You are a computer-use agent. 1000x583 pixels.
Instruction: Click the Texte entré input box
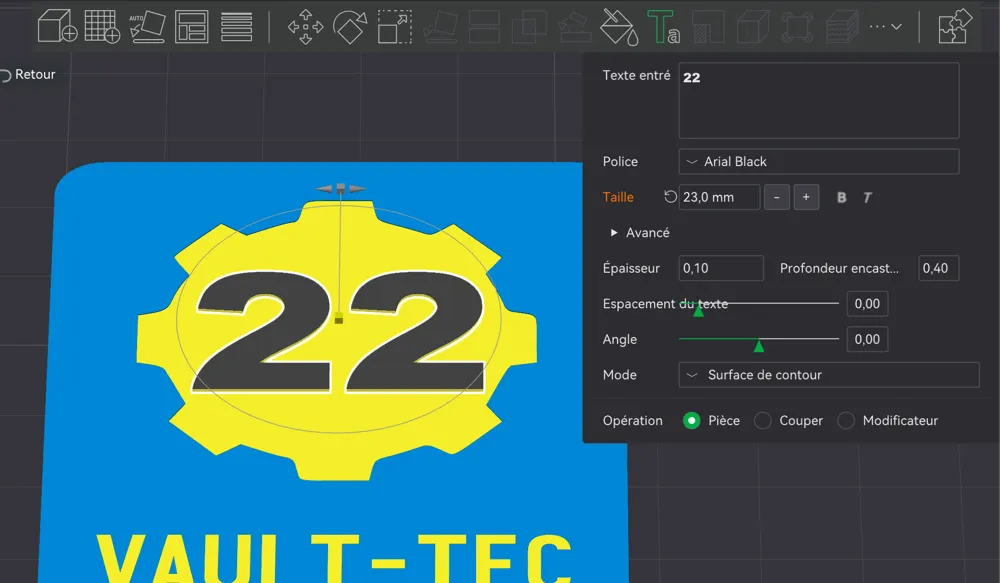(819, 100)
